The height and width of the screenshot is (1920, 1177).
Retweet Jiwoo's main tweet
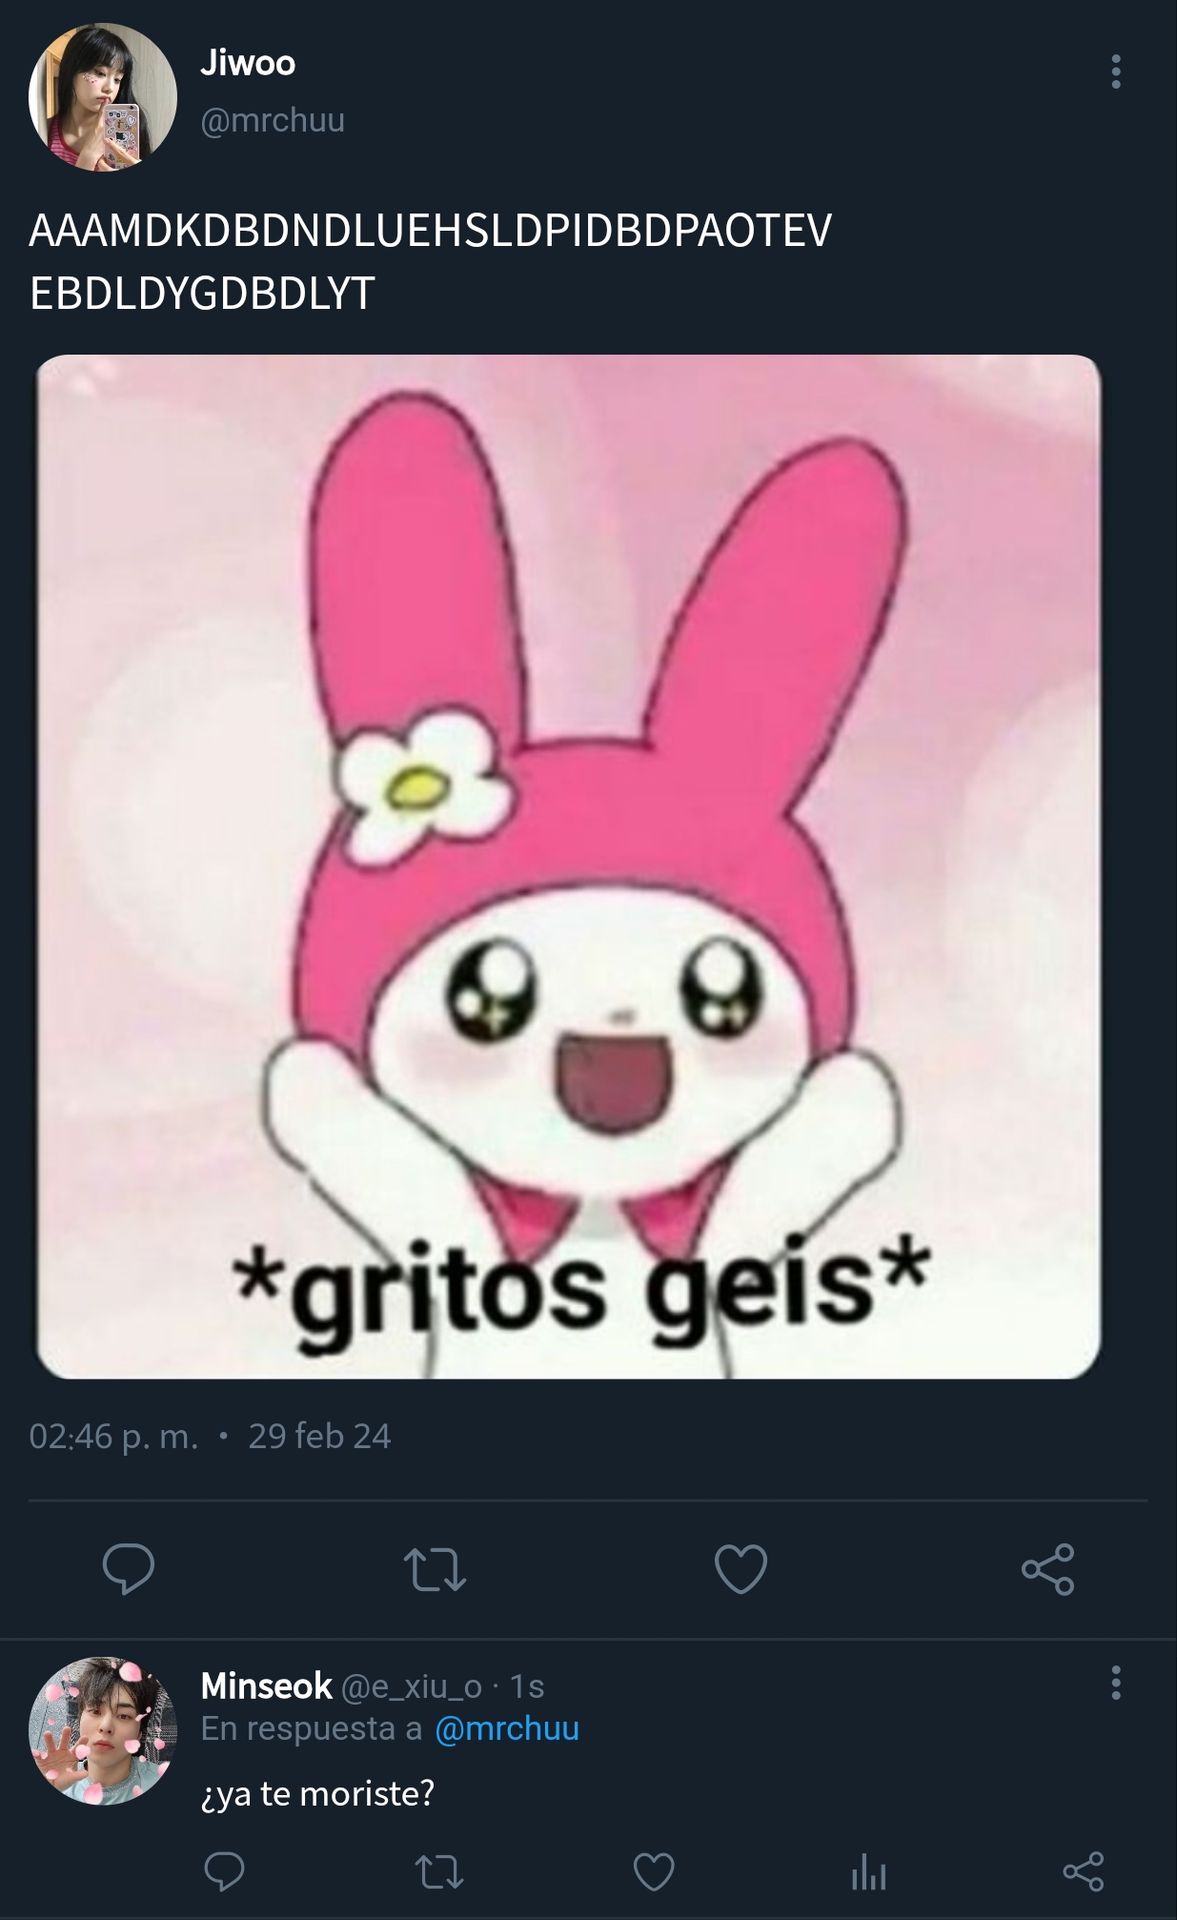tap(435, 1569)
